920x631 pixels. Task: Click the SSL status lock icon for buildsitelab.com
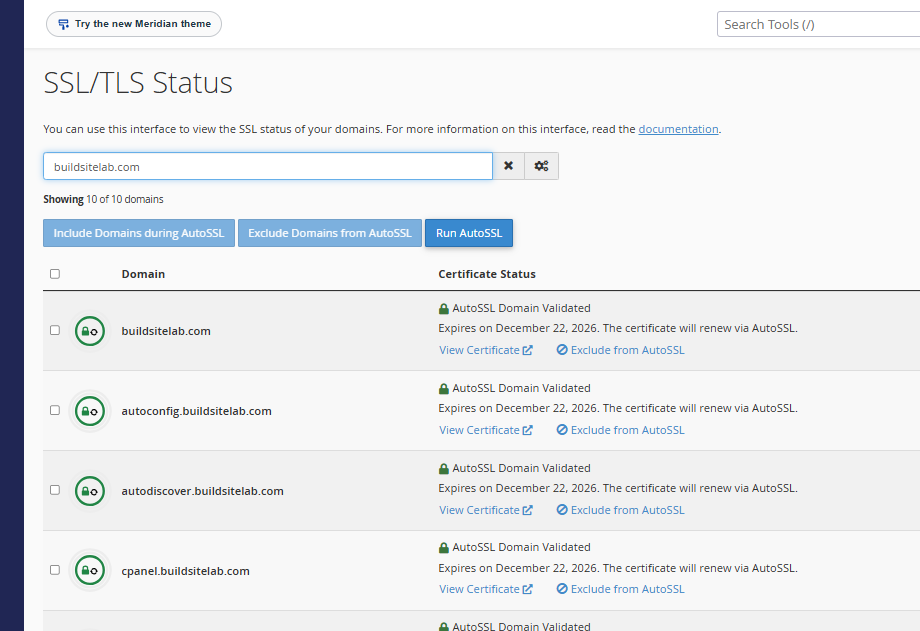[90, 331]
